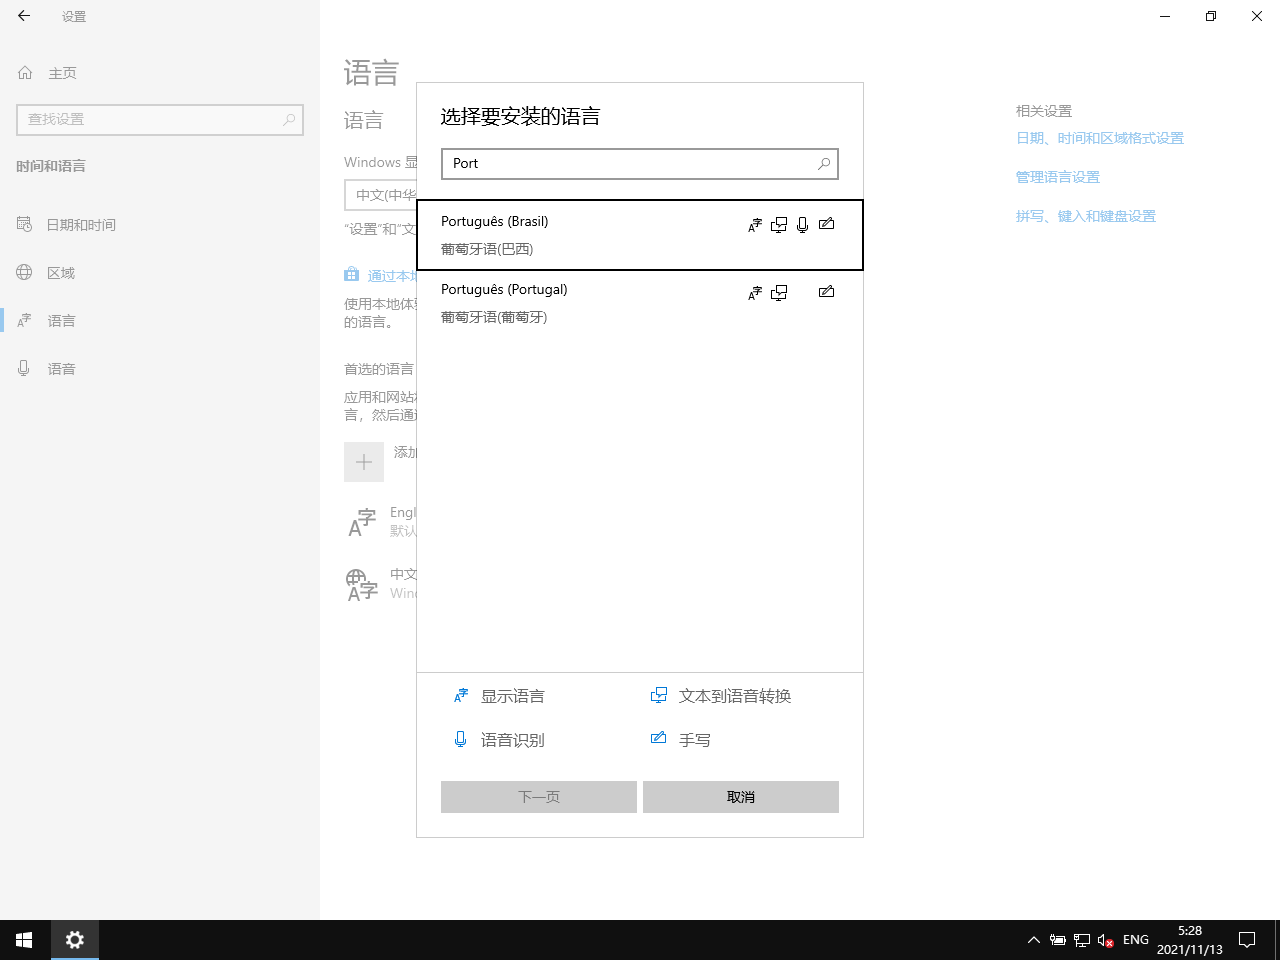The height and width of the screenshot is (960, 1280).
Task: Open the Windows Start menu
Action: click(x=24, y=940)
